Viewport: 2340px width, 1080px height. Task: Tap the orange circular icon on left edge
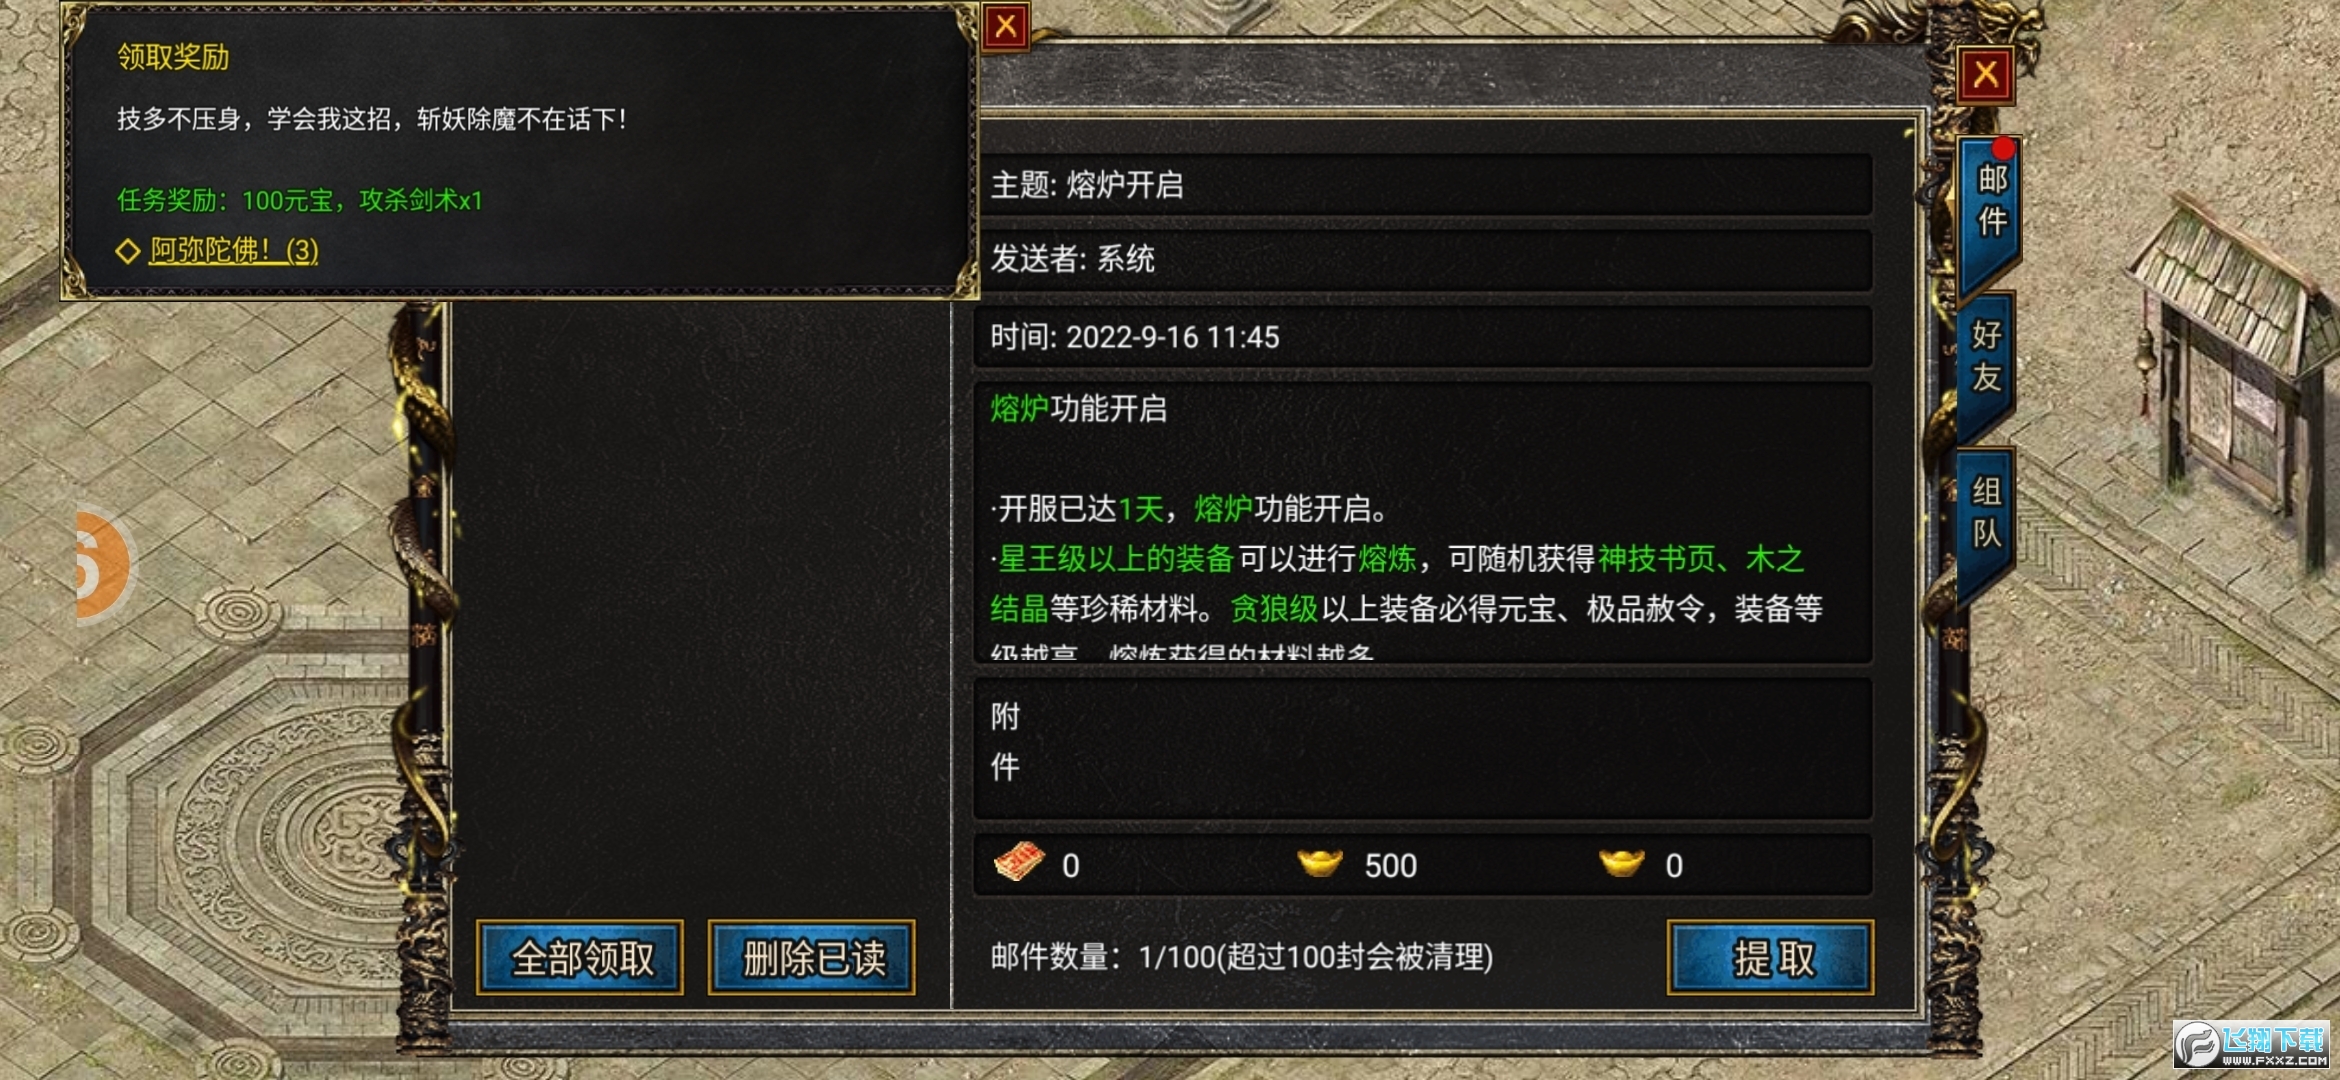tap(102, 565)
